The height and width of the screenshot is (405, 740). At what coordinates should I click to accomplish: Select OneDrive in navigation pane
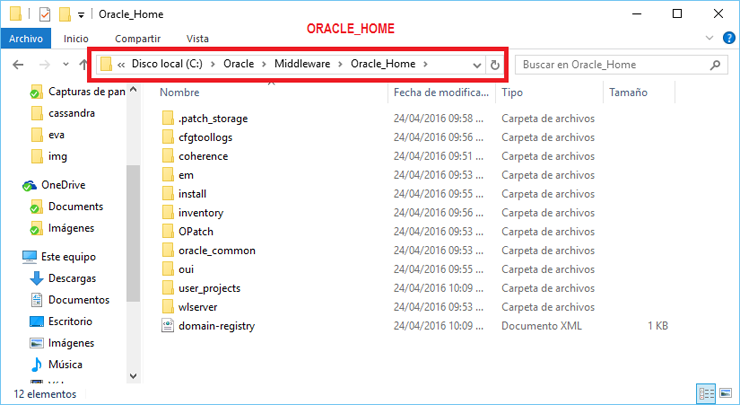click(x=63, y=185)
